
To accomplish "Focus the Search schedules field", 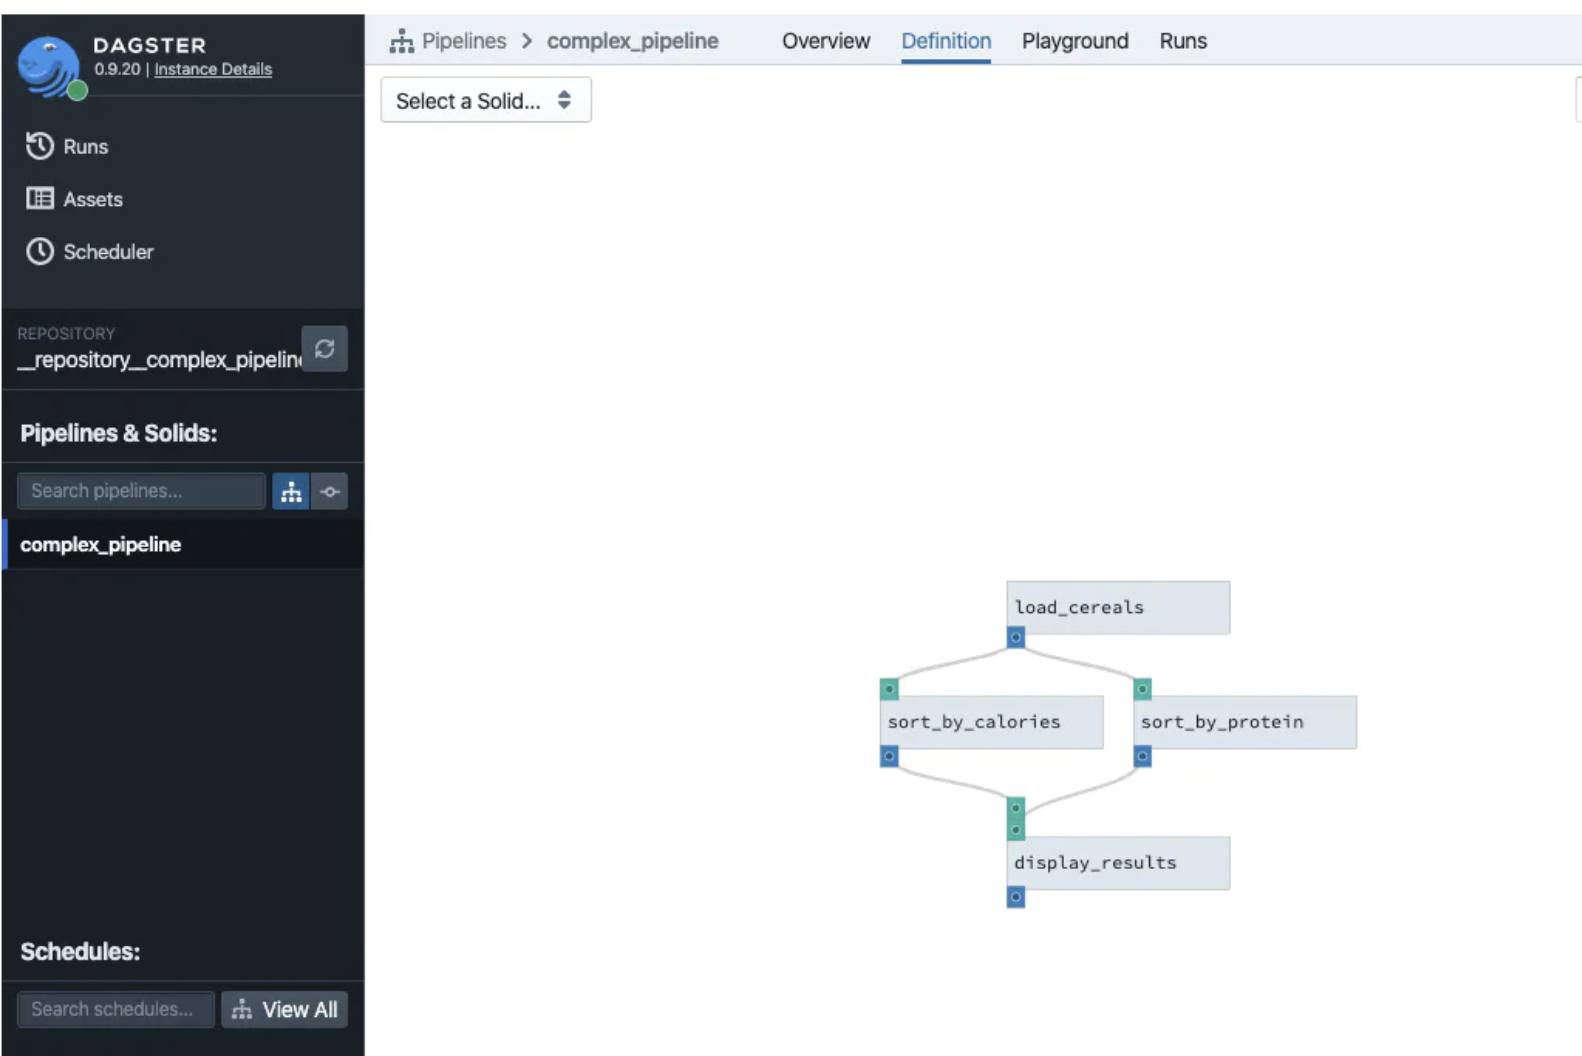I will (116, 1009).
